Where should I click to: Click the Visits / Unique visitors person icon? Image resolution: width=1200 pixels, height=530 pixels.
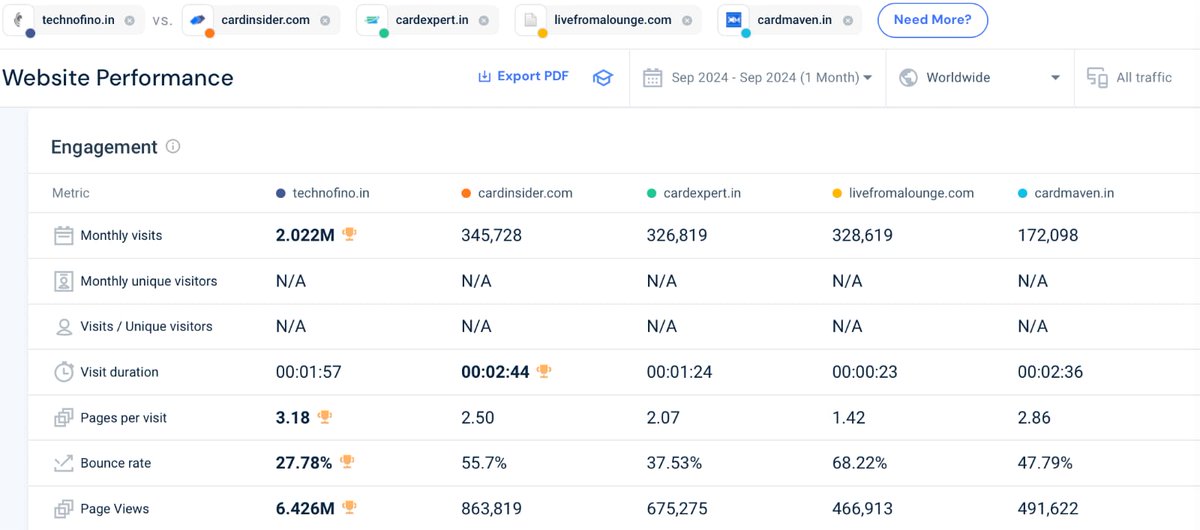[64, 327]
